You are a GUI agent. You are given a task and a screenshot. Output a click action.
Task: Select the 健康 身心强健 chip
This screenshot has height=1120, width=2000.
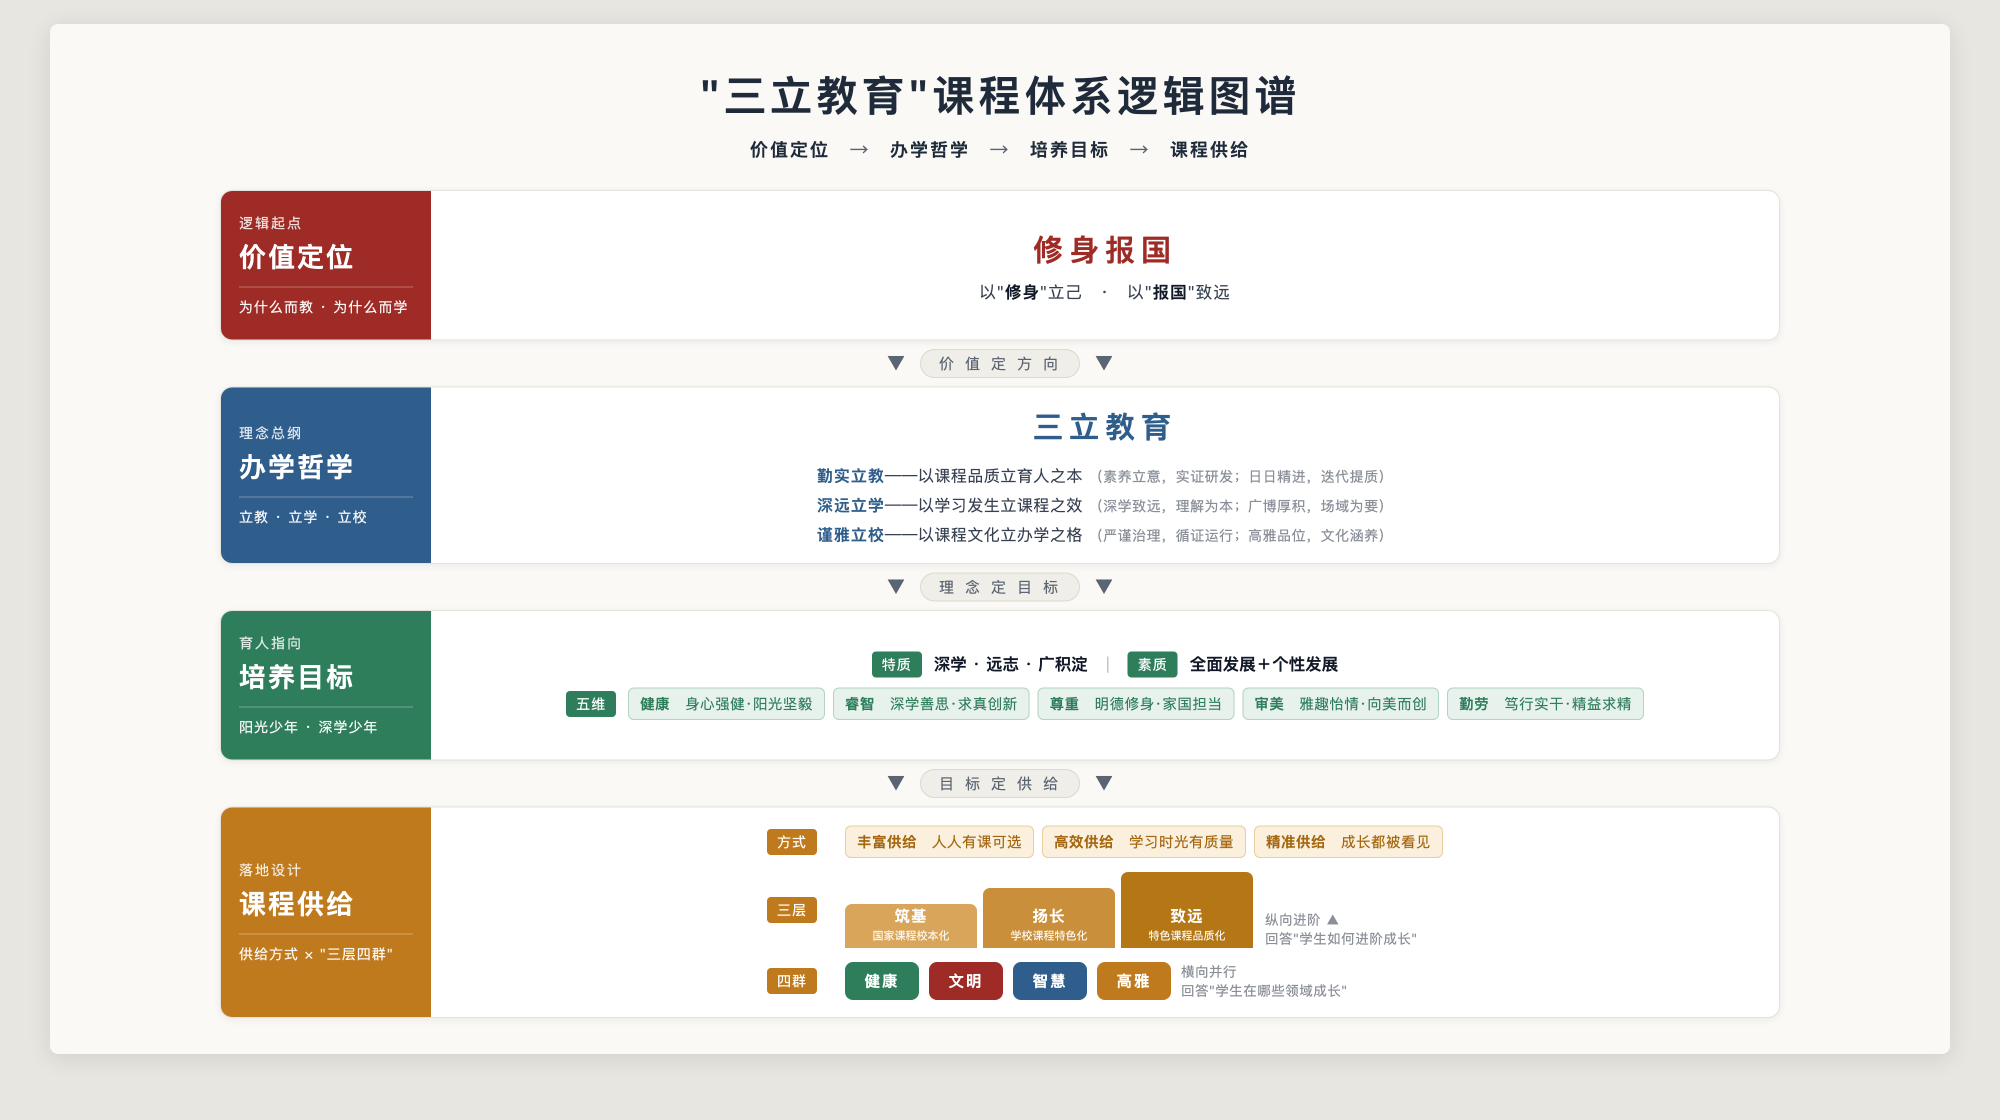click(x=726, y=704)
